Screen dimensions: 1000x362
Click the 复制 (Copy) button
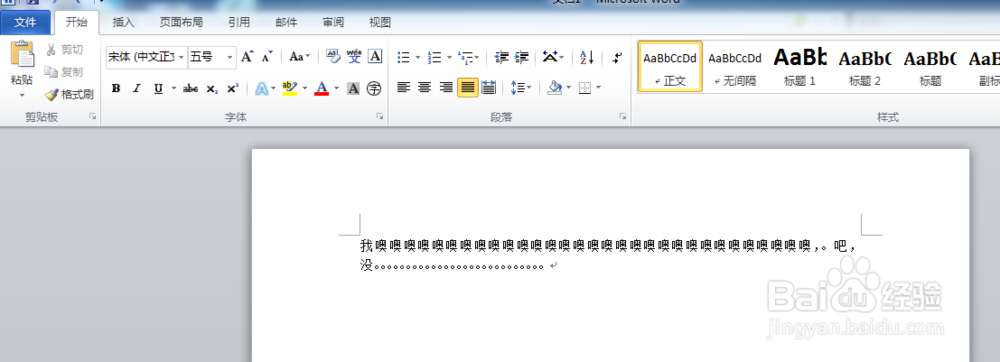pos(64,72)
